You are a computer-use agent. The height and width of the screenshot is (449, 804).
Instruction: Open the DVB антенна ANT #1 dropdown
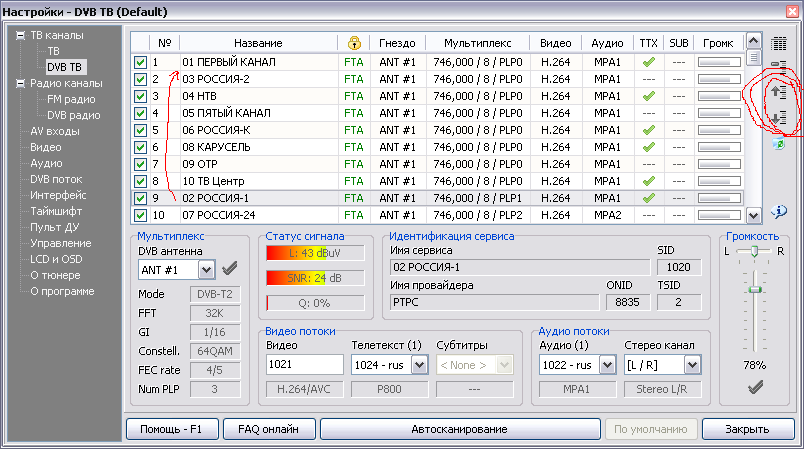(206, 269)
